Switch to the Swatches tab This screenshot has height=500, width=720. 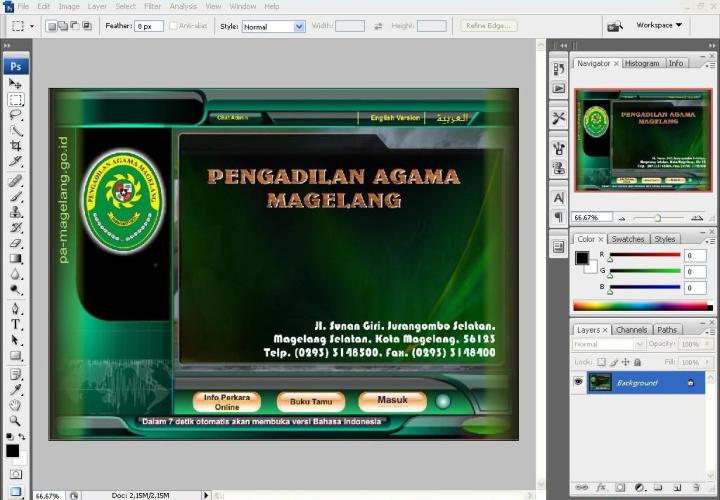(628, 239)
